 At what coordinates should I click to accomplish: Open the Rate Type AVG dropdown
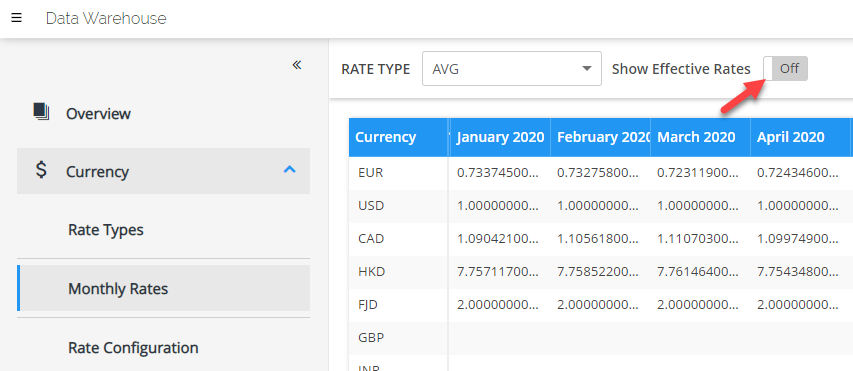(x=511, y=69)
